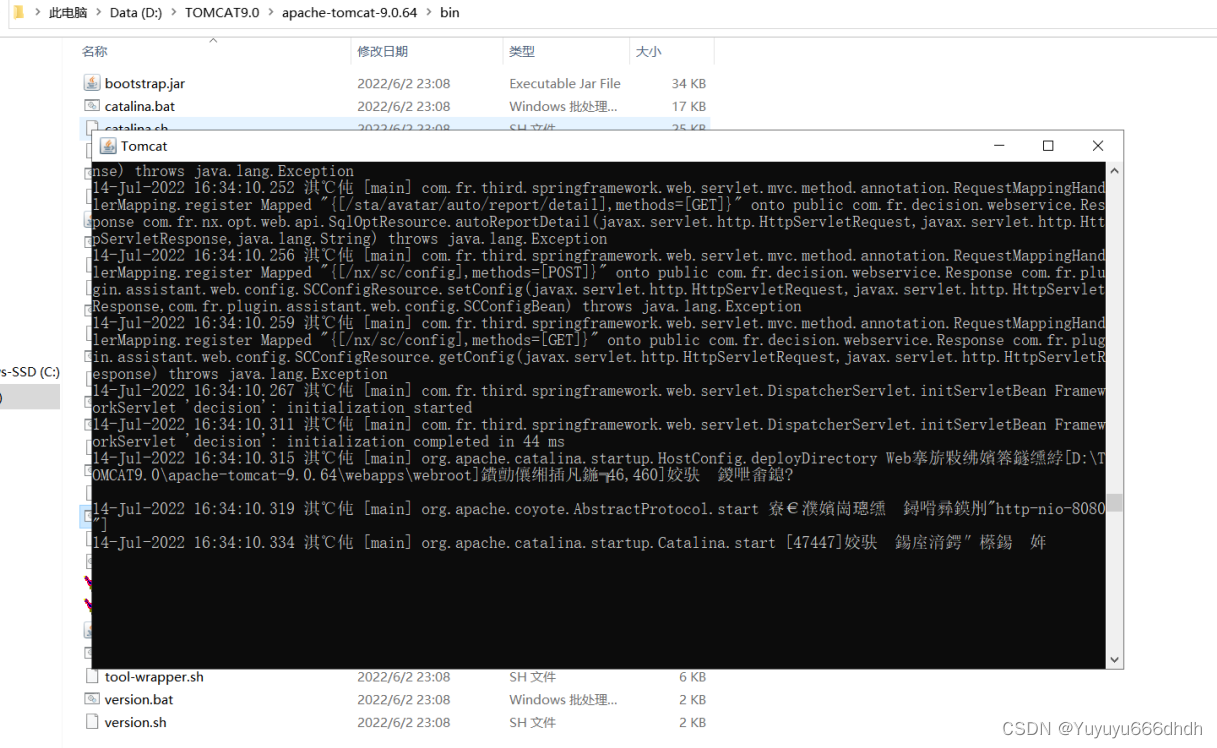The image size is (1217, 748).
Task: Click bin folder in breadcrumb
Action: pyautogui.click(x=450, y=13)
